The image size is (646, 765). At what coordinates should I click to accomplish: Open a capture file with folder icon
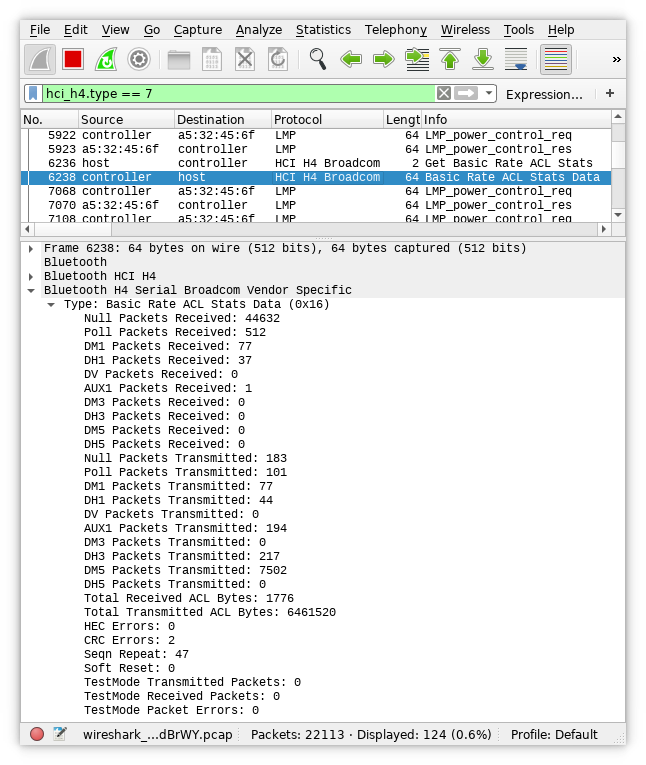(179, 60)
